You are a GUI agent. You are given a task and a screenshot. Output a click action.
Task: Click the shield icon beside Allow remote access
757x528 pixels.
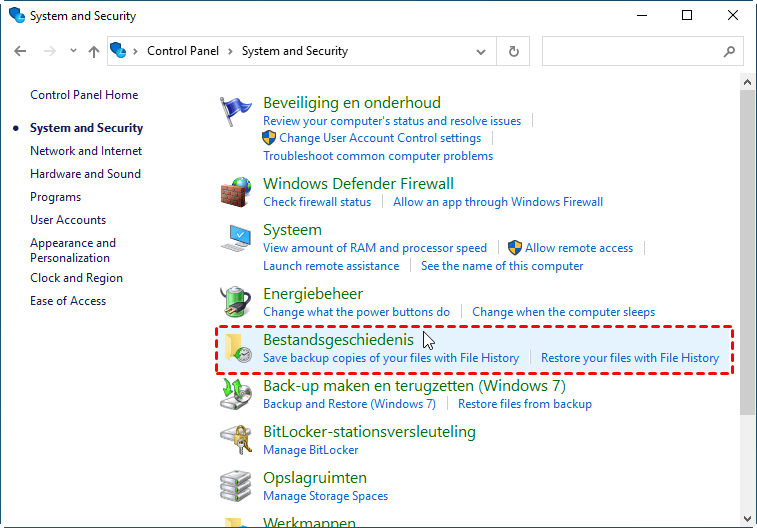pyautogui.click(x=515, y=248)
